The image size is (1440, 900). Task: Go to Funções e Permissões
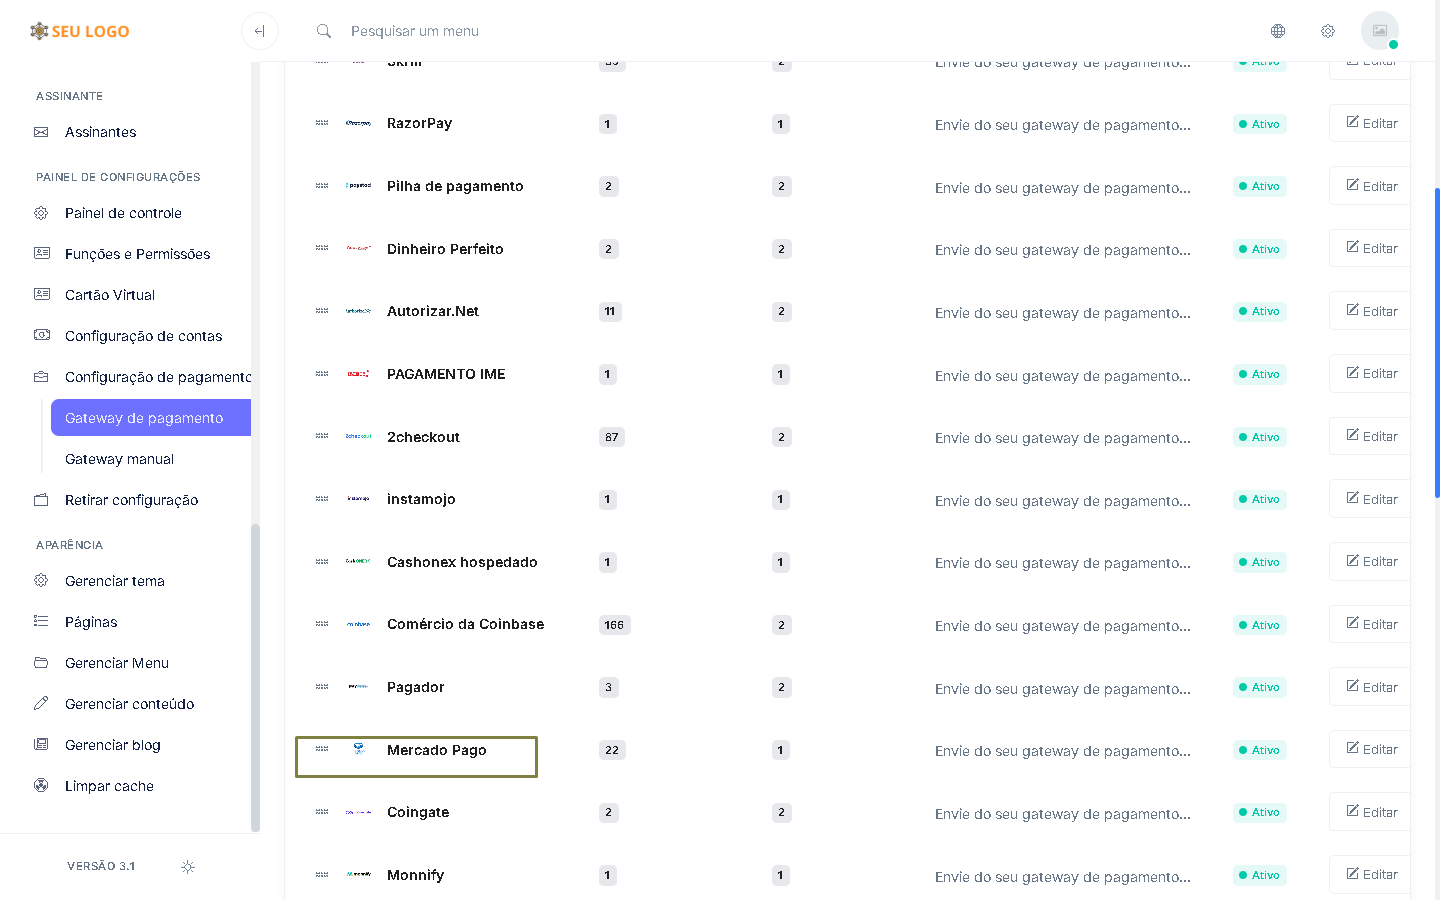point(137,254)
